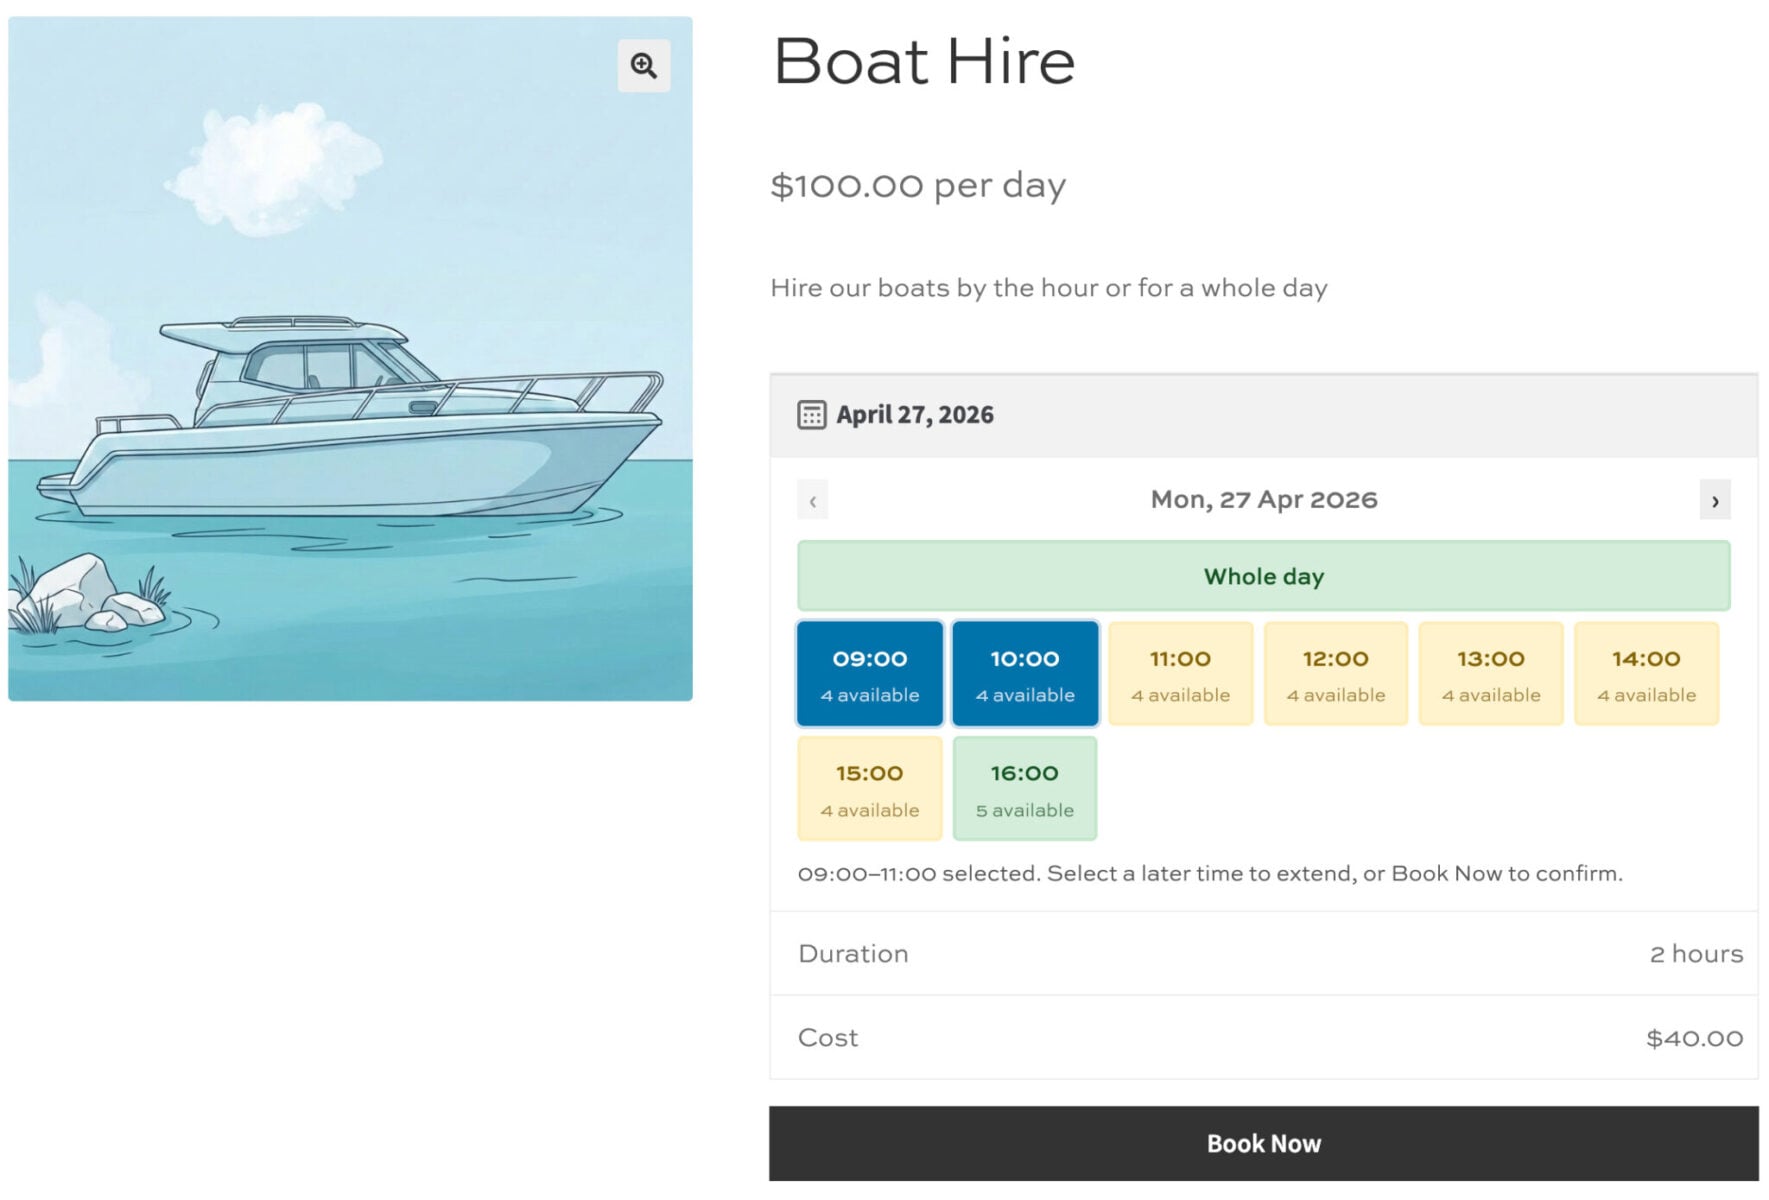Image resolution: width=1769 pixels, height=1200 pixels.
Task: Select the 11:00 time slot
Action: 1180,673
